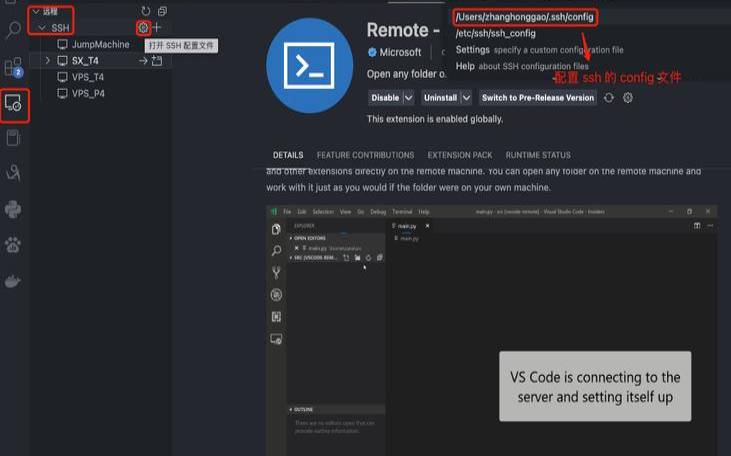The width and height of the screenshot is (731, 456).
Task: Switch to the DETAILS tab
Action: pos(288,155)
